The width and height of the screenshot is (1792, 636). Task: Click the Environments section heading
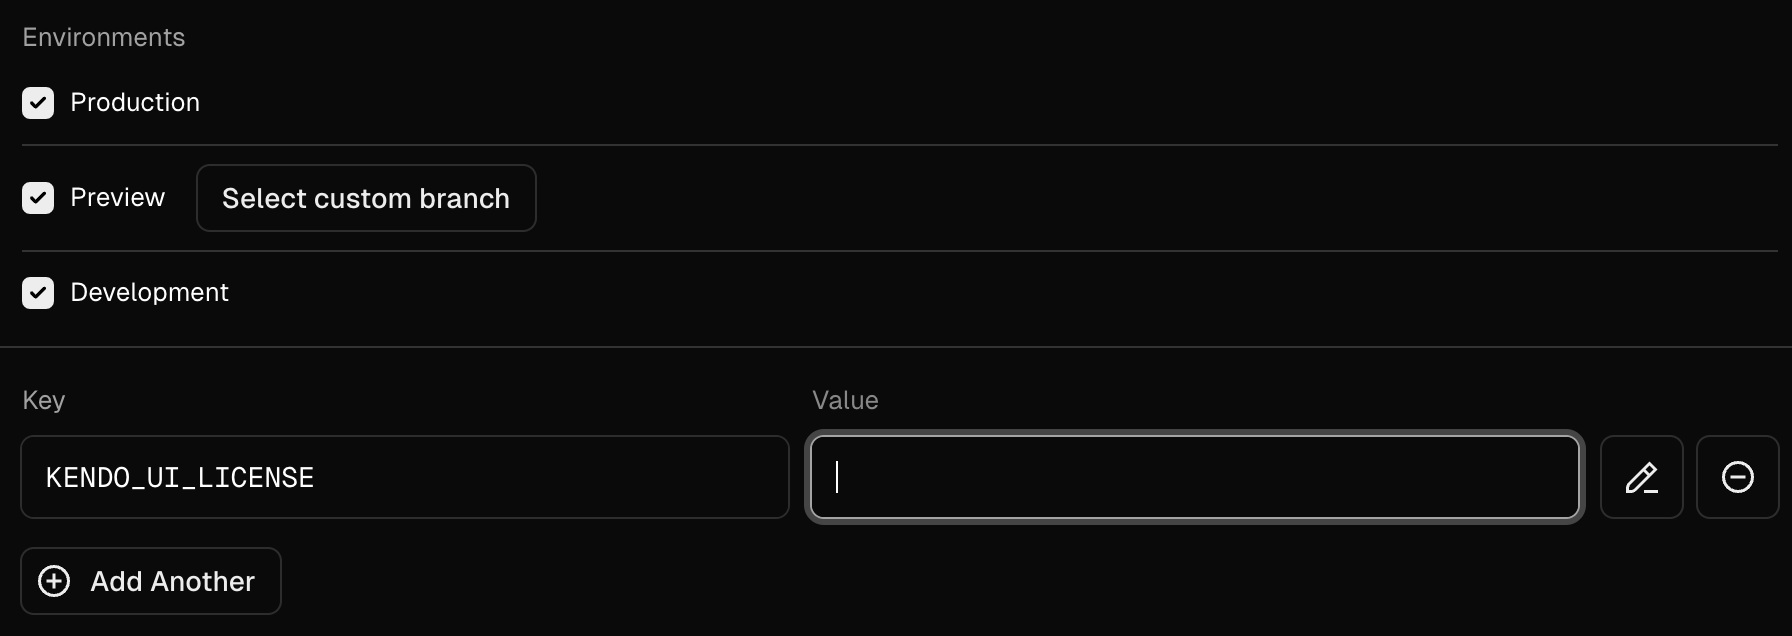point(104,37)
